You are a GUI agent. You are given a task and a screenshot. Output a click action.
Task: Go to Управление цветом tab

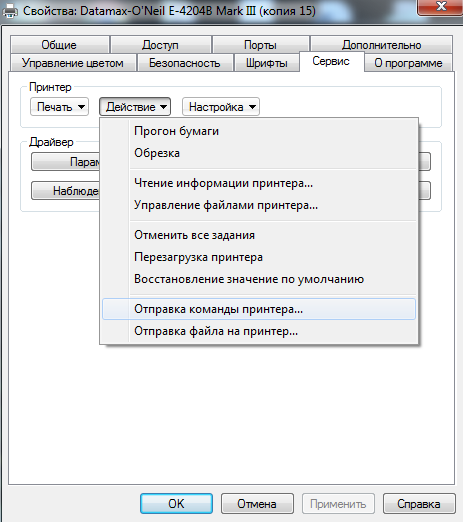[73, 63]
